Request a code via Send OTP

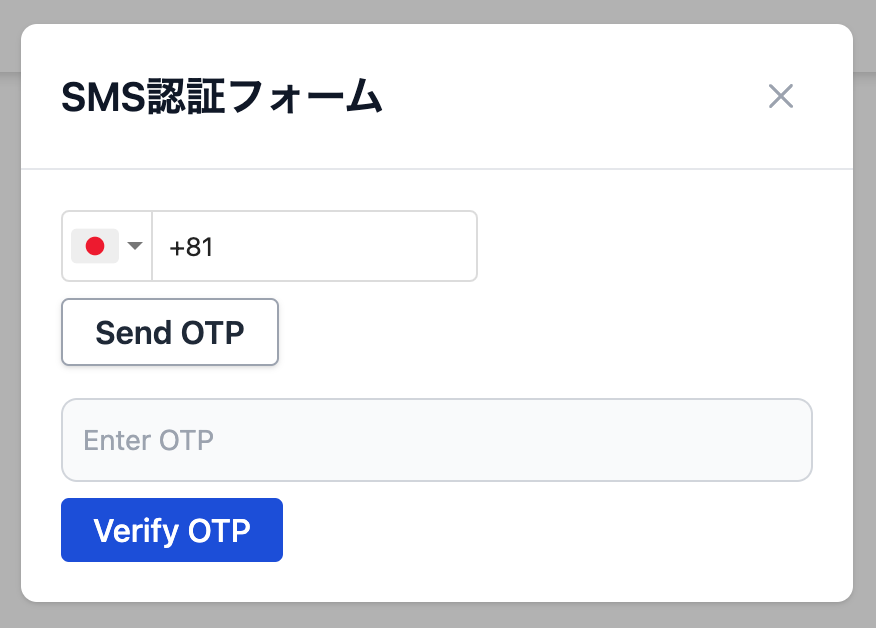tap(170, 332)
